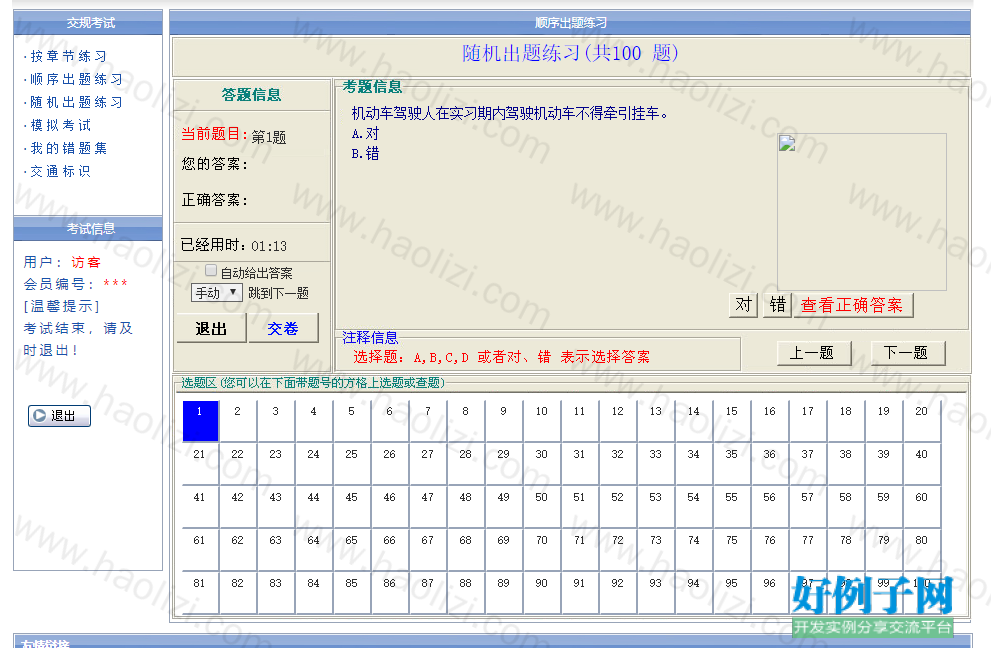Click the 随机出题练习(共100题) title
991x648 pixels.
(x=571, y=53)
